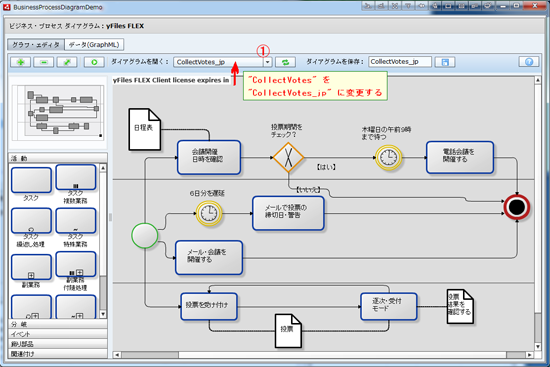Click the green play layout button
550x367 pixels.
point(94,62)
